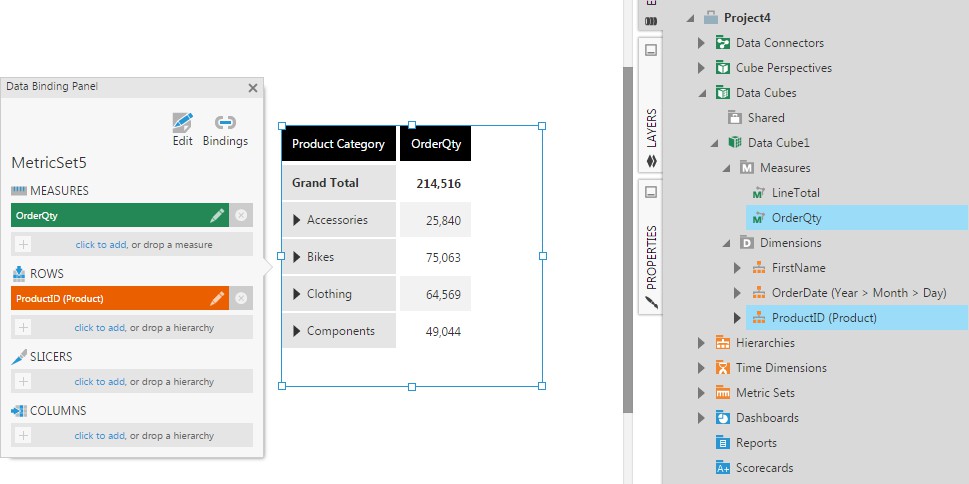The width and height of the screenshot is (969, 484).
Task: Collapse the Data Cubes folder
Action: pos(702,93)
